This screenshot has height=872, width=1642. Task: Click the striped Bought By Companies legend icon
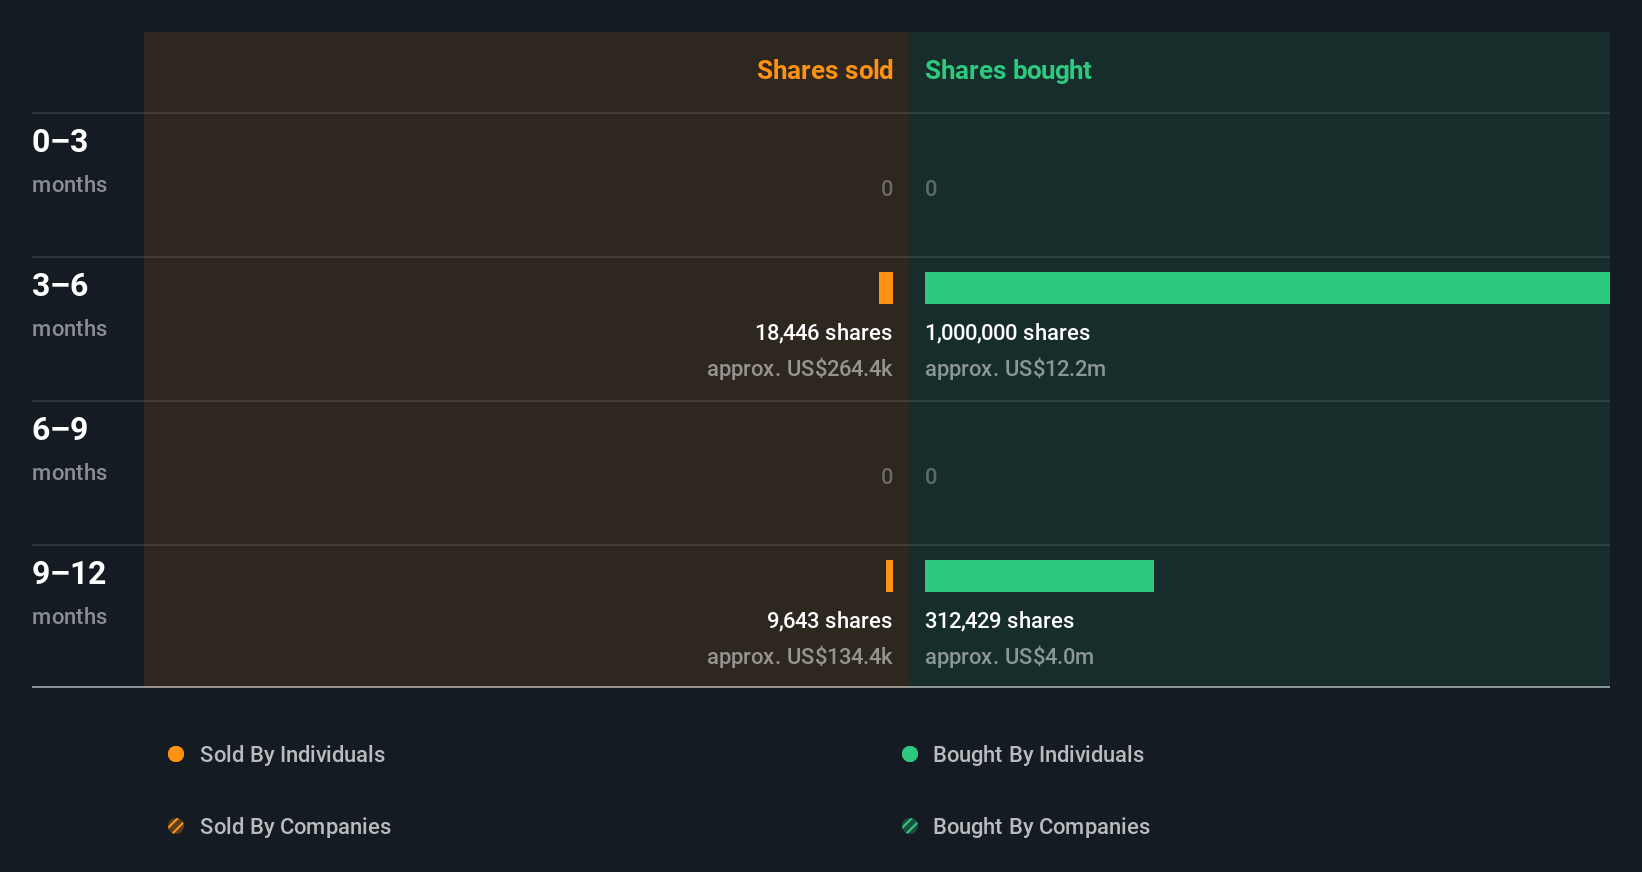tap(910, 826)
